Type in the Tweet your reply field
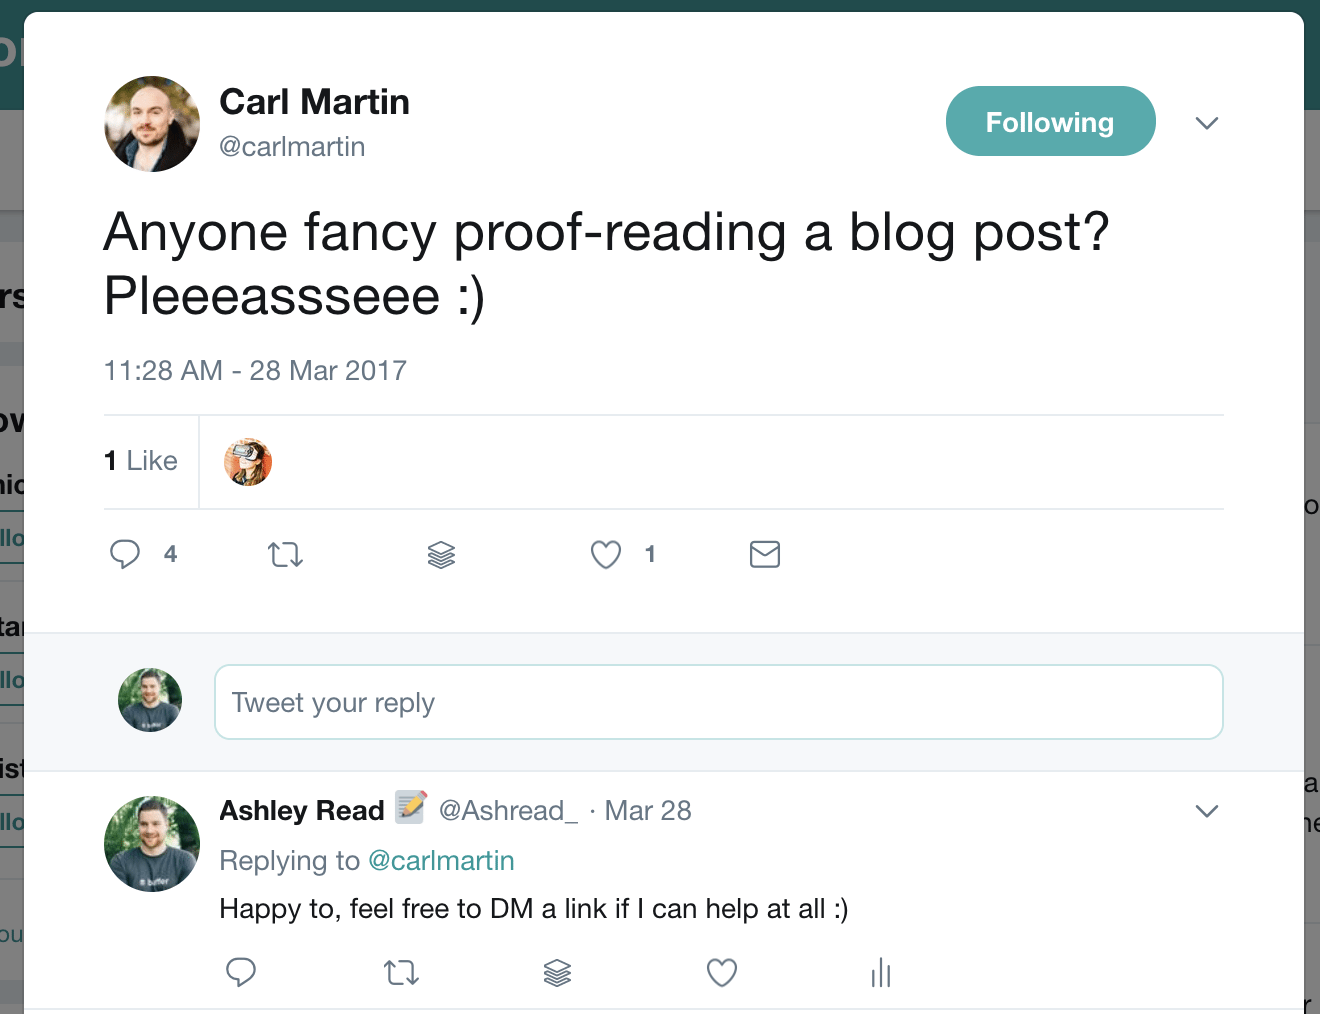The width and height of the screenshot is (1320, 1014). point(718,702)
